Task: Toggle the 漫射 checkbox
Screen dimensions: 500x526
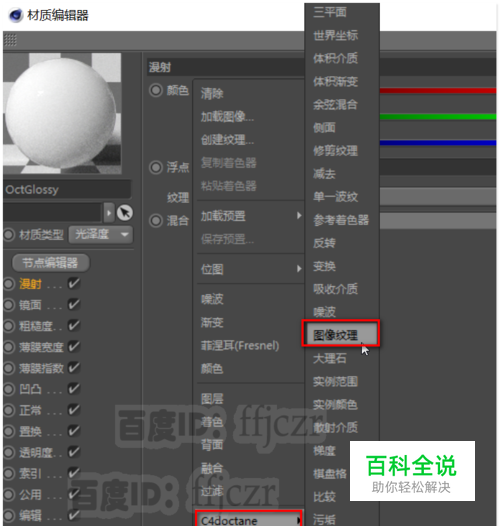Action: [73, 283]
